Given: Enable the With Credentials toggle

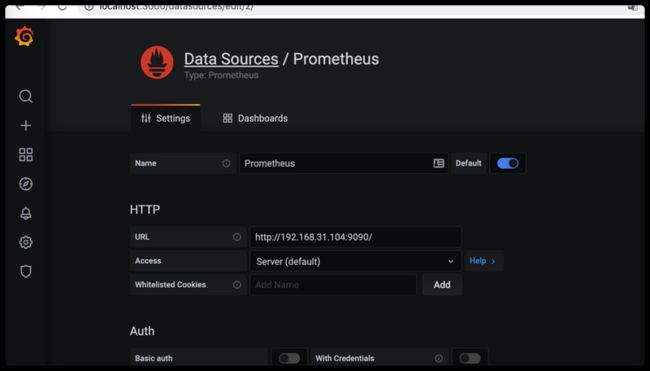Looking at the screenshot, I should point(470,358).
